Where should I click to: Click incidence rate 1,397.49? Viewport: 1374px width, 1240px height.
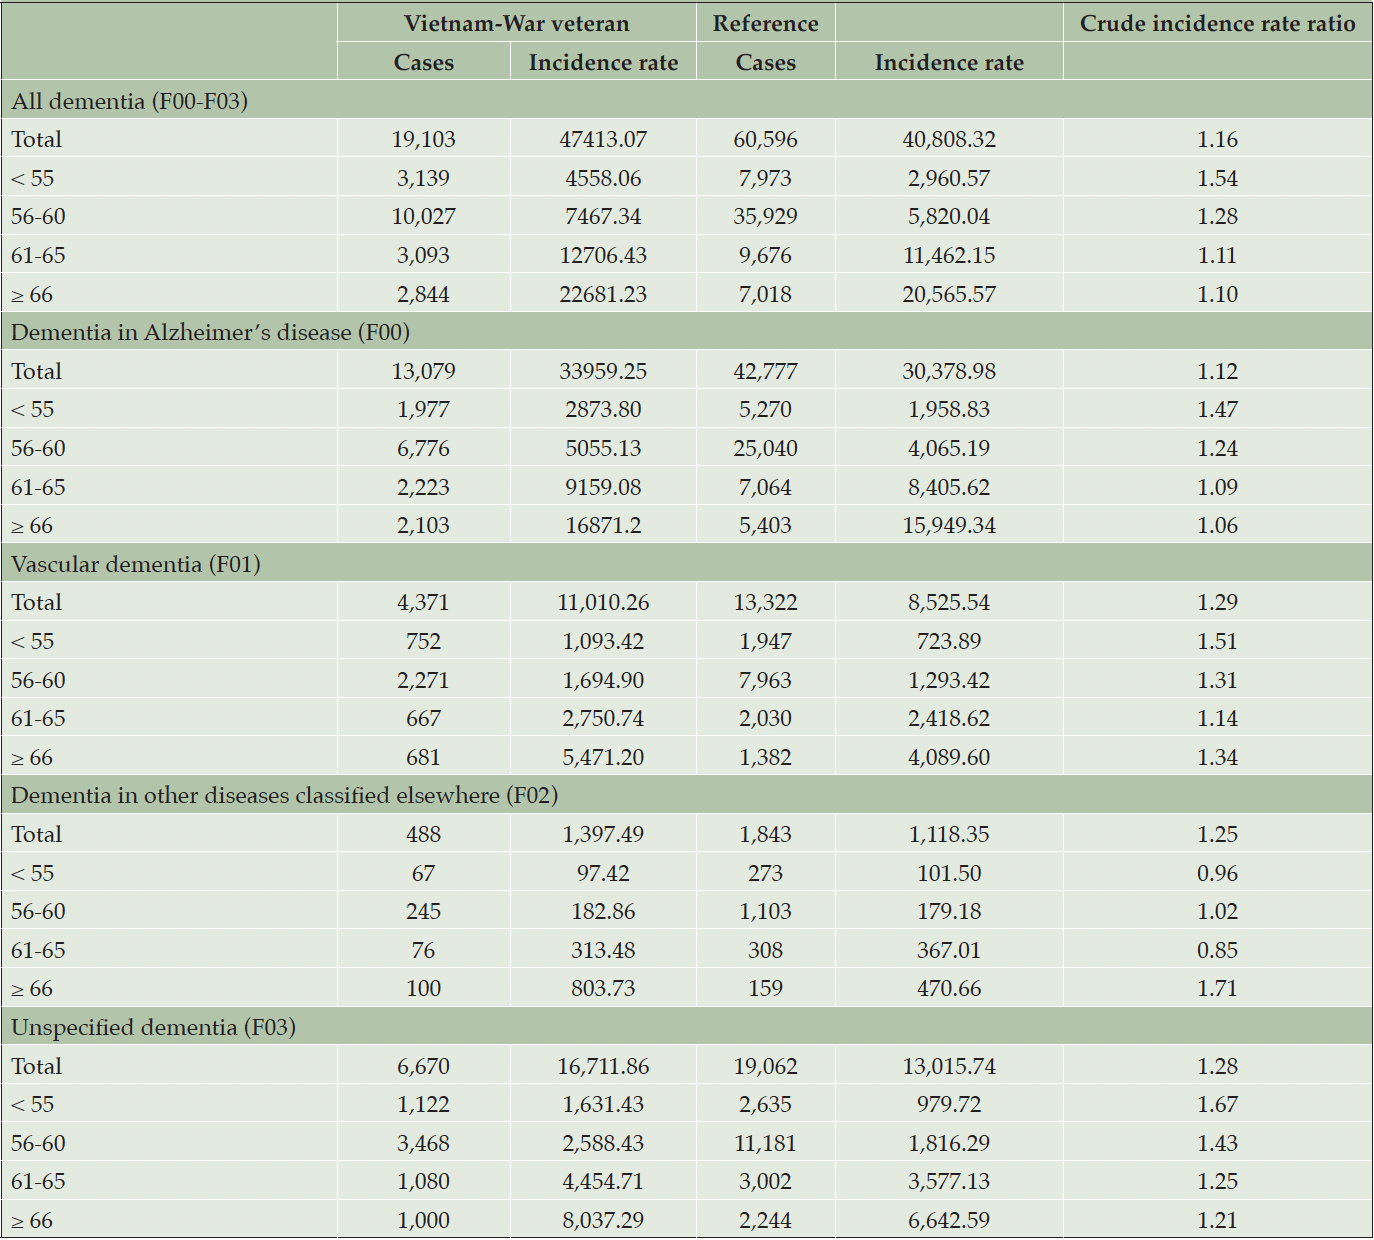[603, 834]
